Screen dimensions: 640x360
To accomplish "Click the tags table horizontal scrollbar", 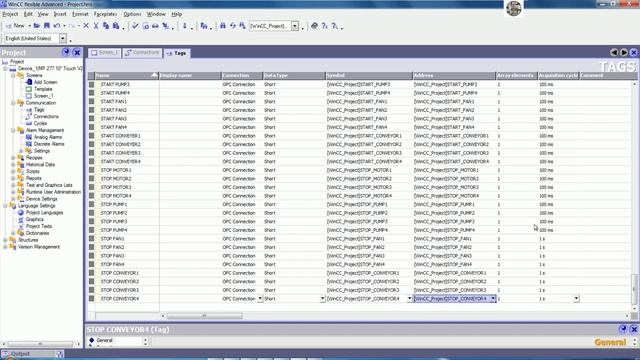I will [204, 316].
